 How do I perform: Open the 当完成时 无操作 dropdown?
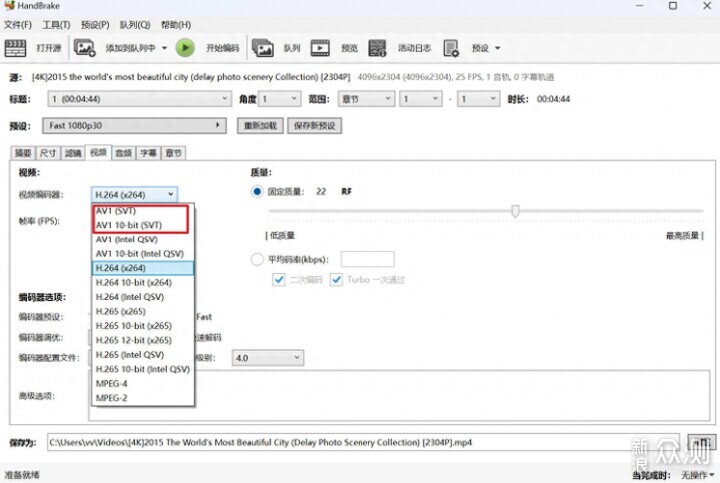697,475
